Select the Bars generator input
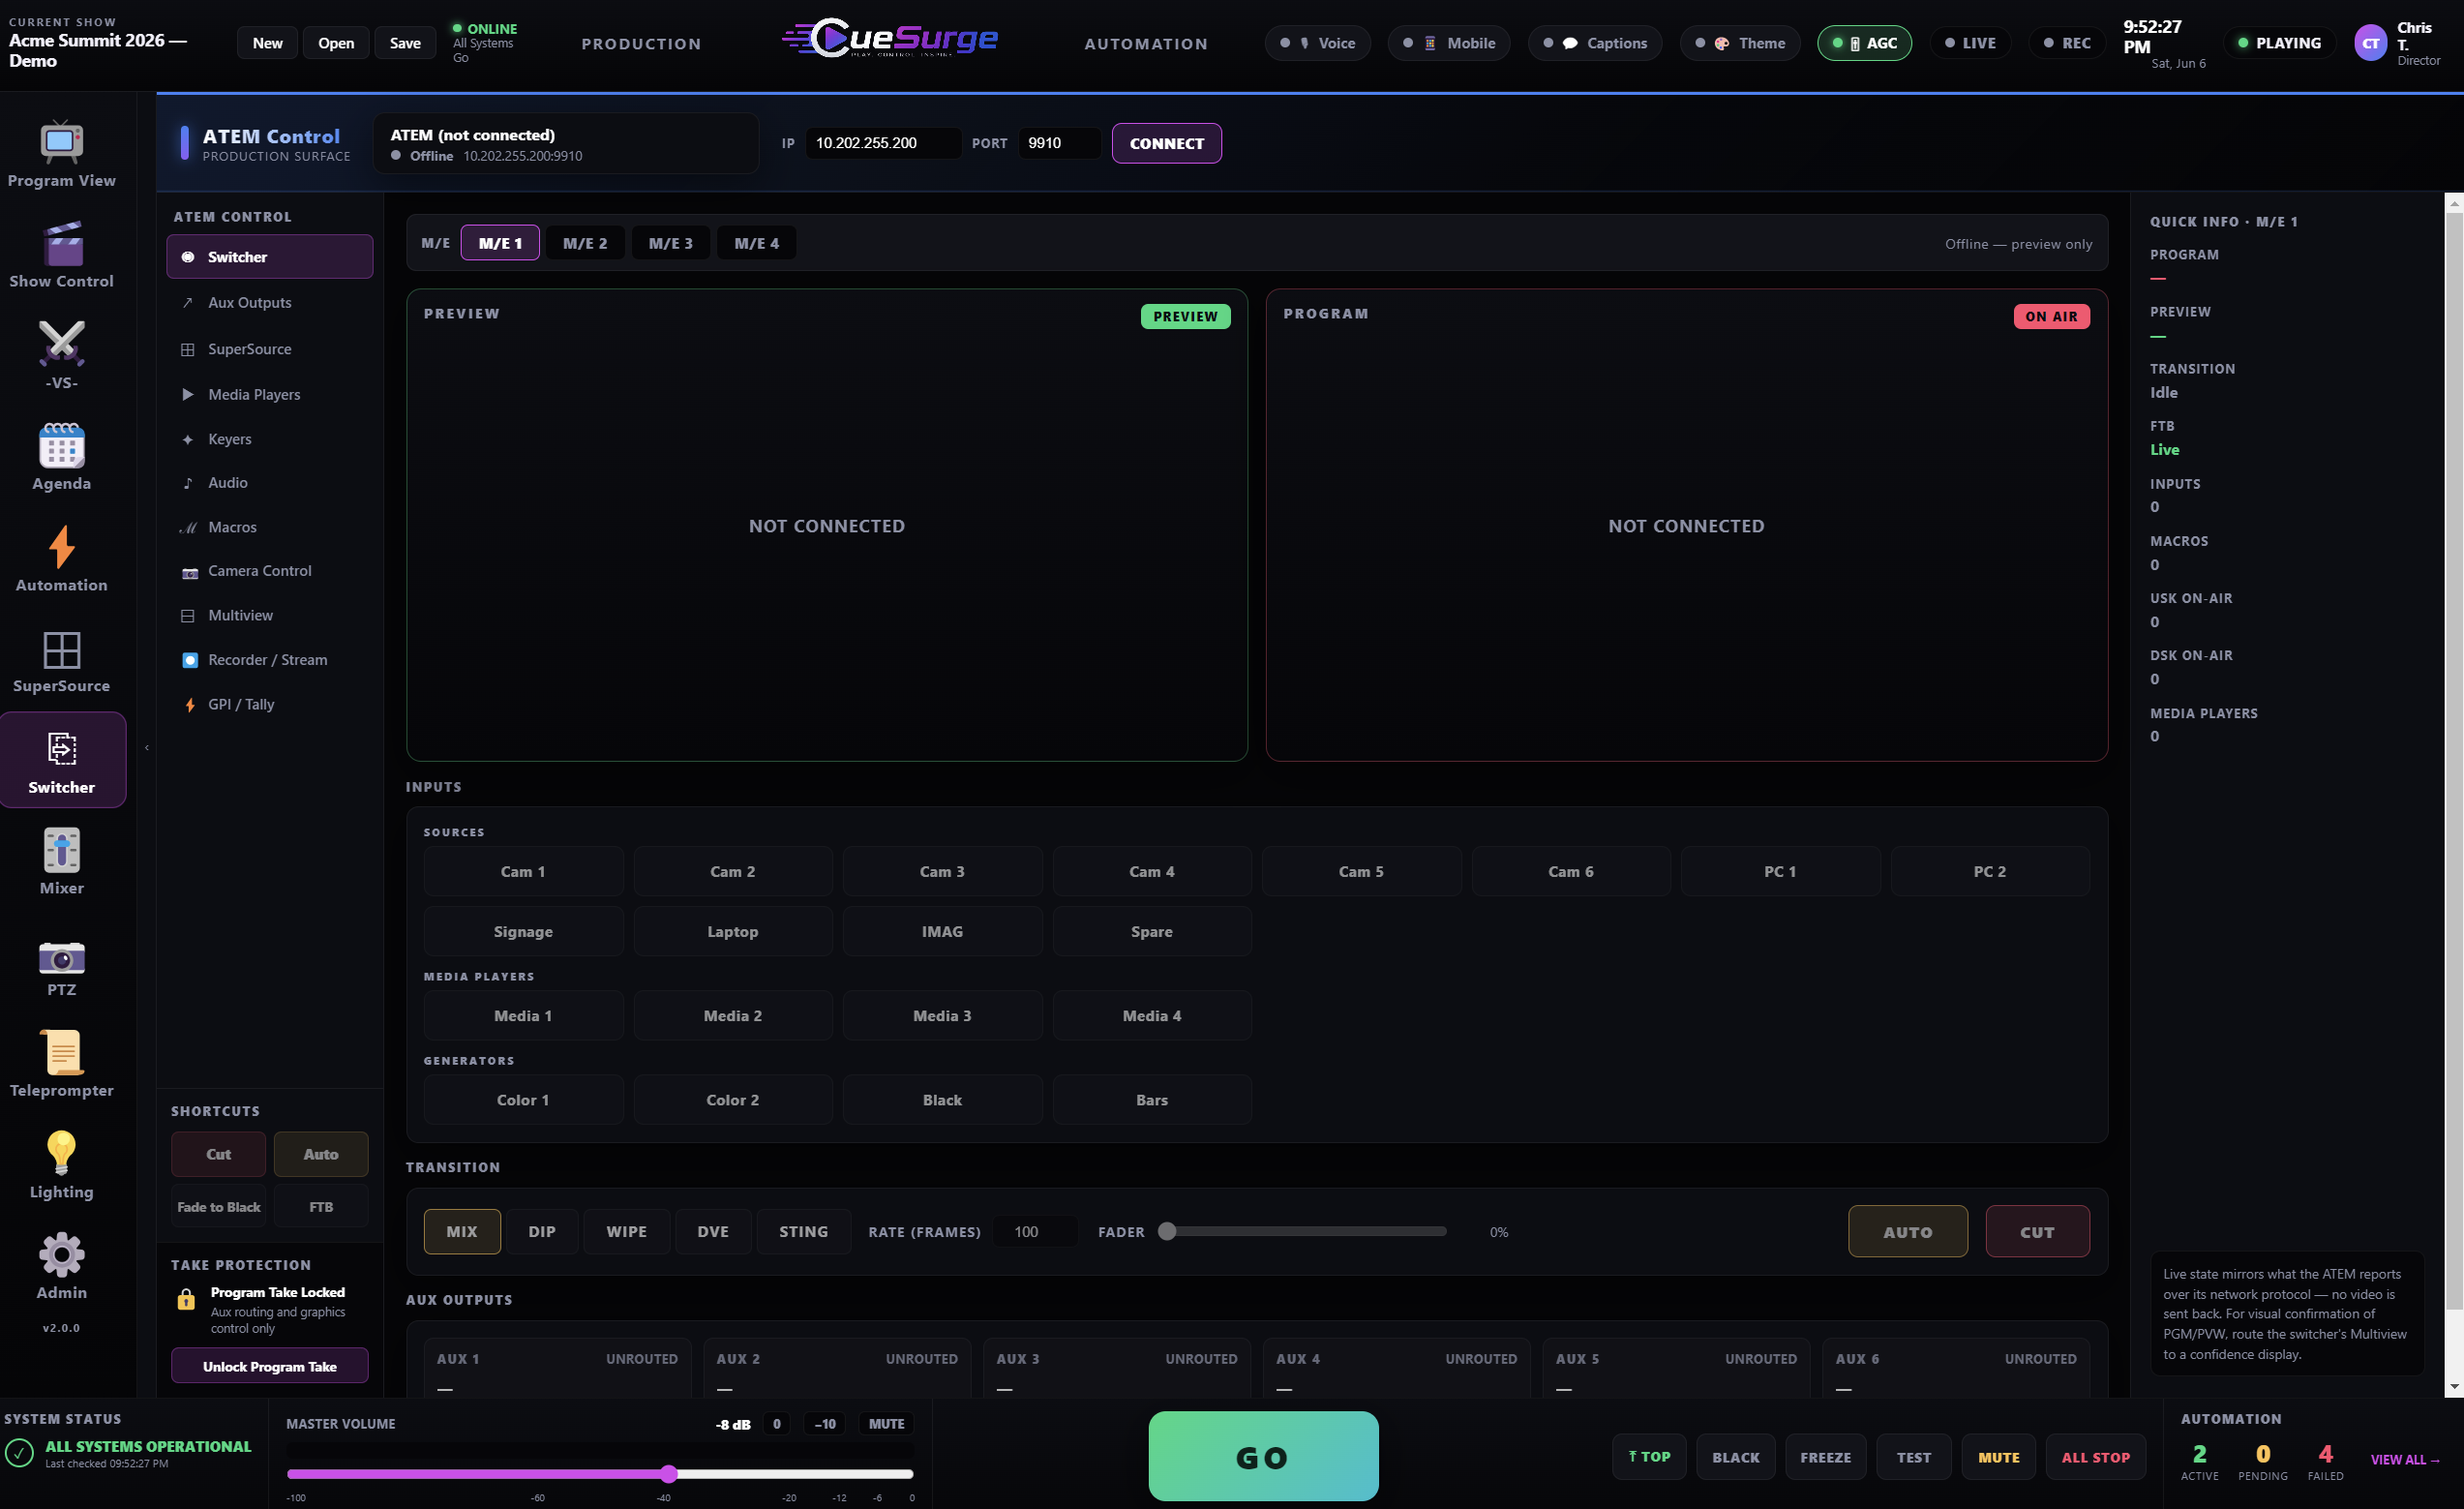 (1151, 1100)
